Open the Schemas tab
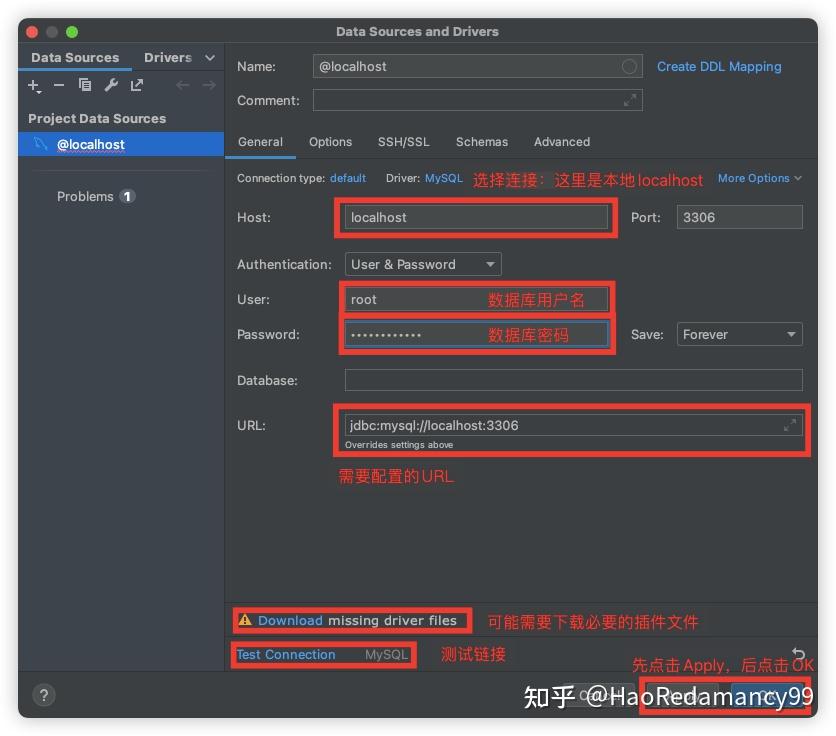Screen dimensions: 836x736 click(x=482, y=142)
